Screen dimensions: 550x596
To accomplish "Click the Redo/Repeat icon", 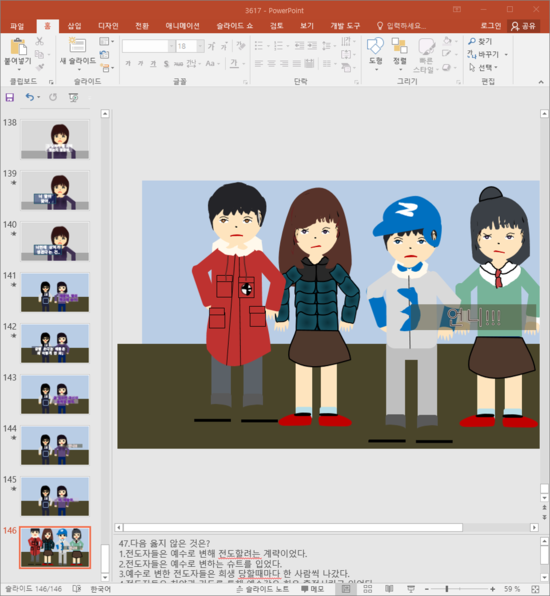I will tap(53, 97).
